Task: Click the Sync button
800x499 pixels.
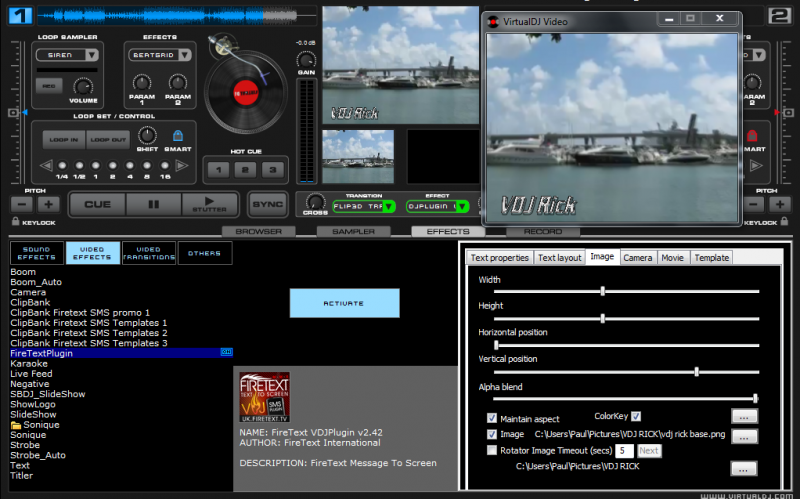Action: tap(267, 204)
